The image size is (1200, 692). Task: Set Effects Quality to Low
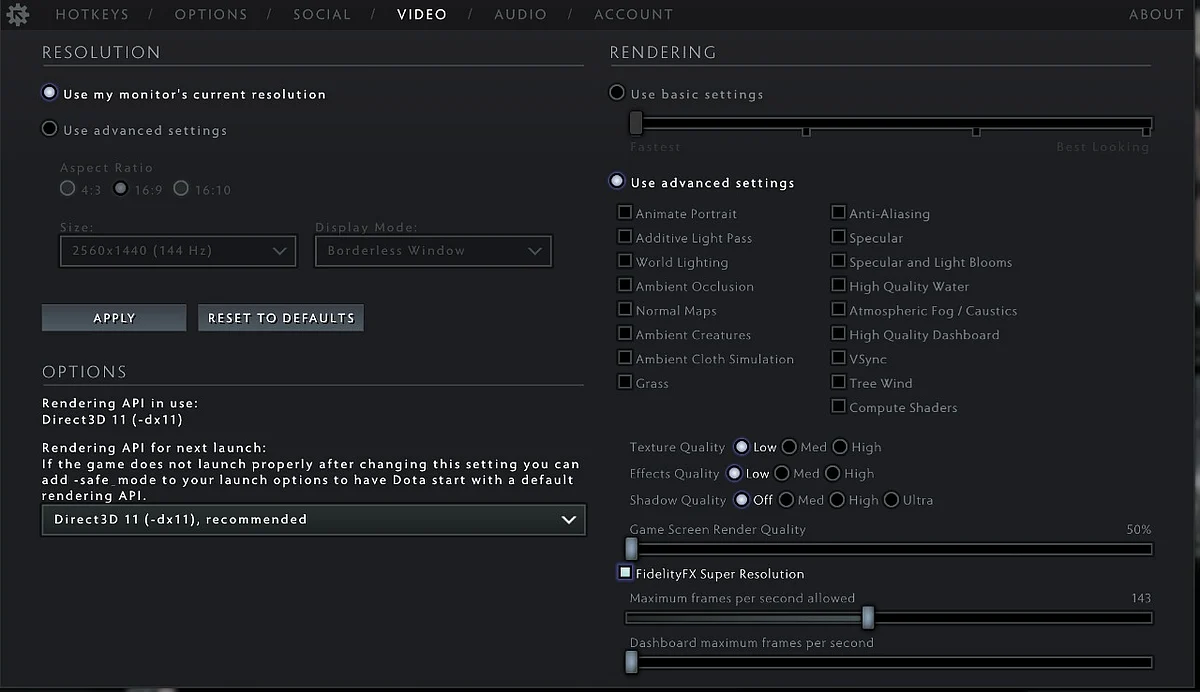pyautogui.click(x=734, y=473)
